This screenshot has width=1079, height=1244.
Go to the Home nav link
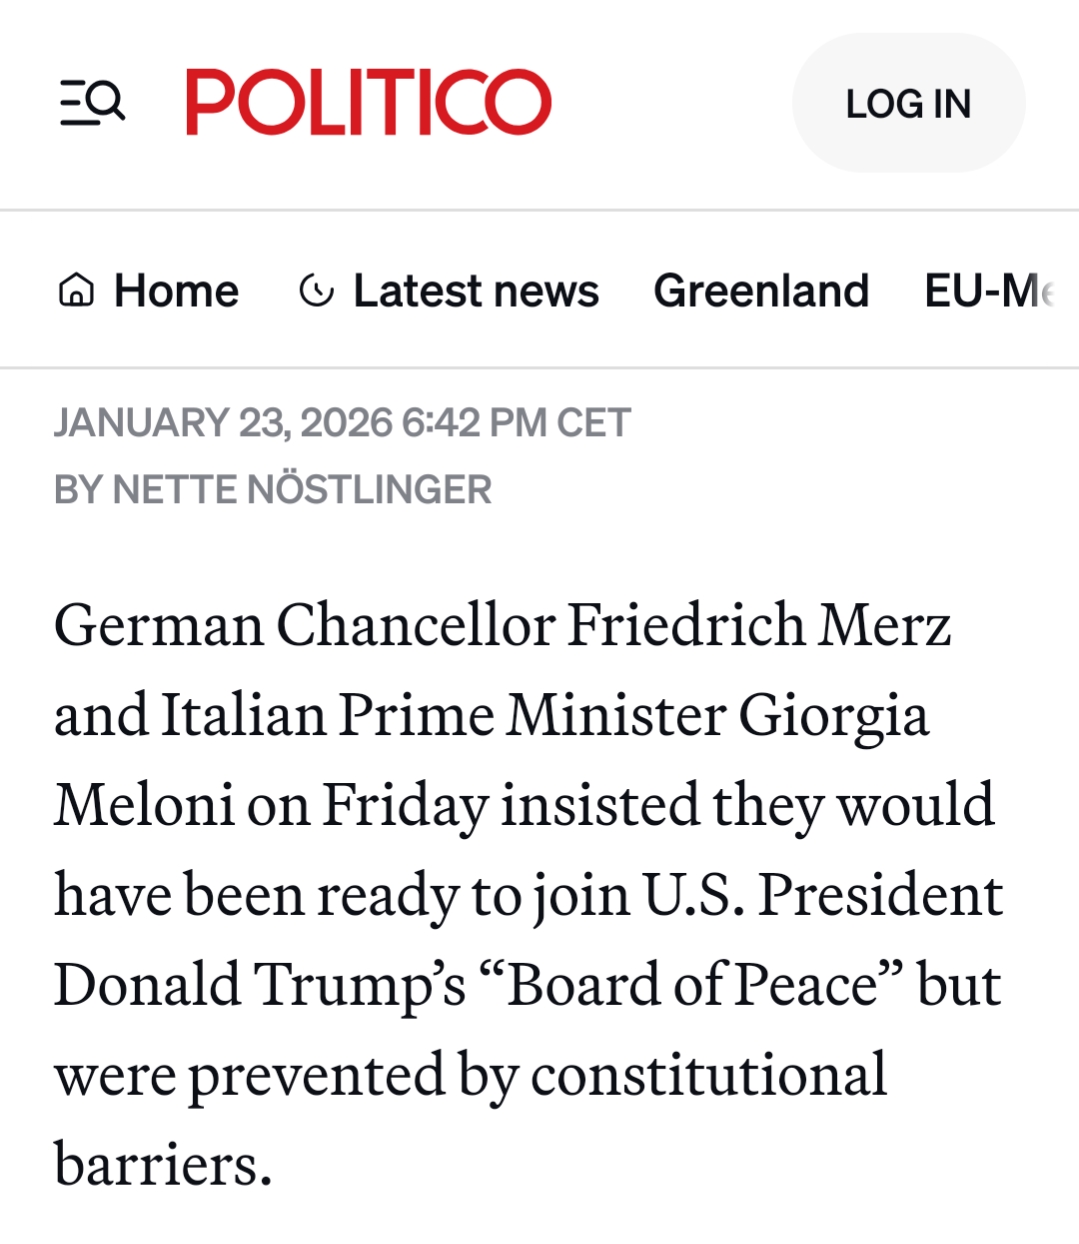[176, 291]
